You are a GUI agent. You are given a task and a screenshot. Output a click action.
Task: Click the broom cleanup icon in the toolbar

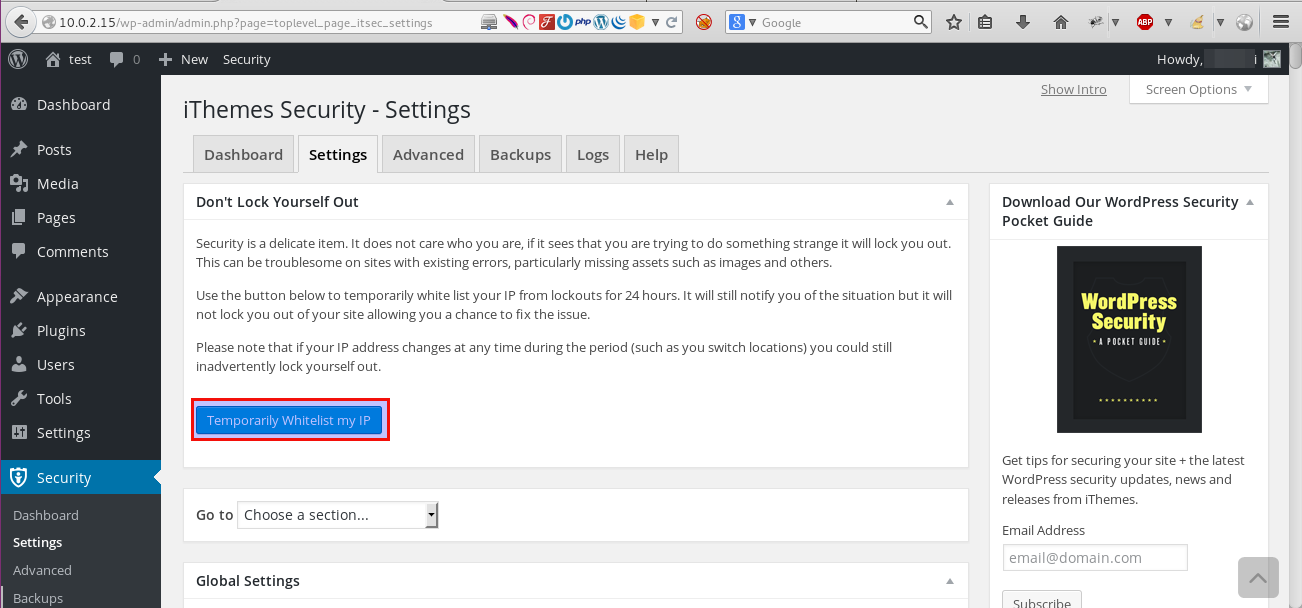coord(1198,22)
